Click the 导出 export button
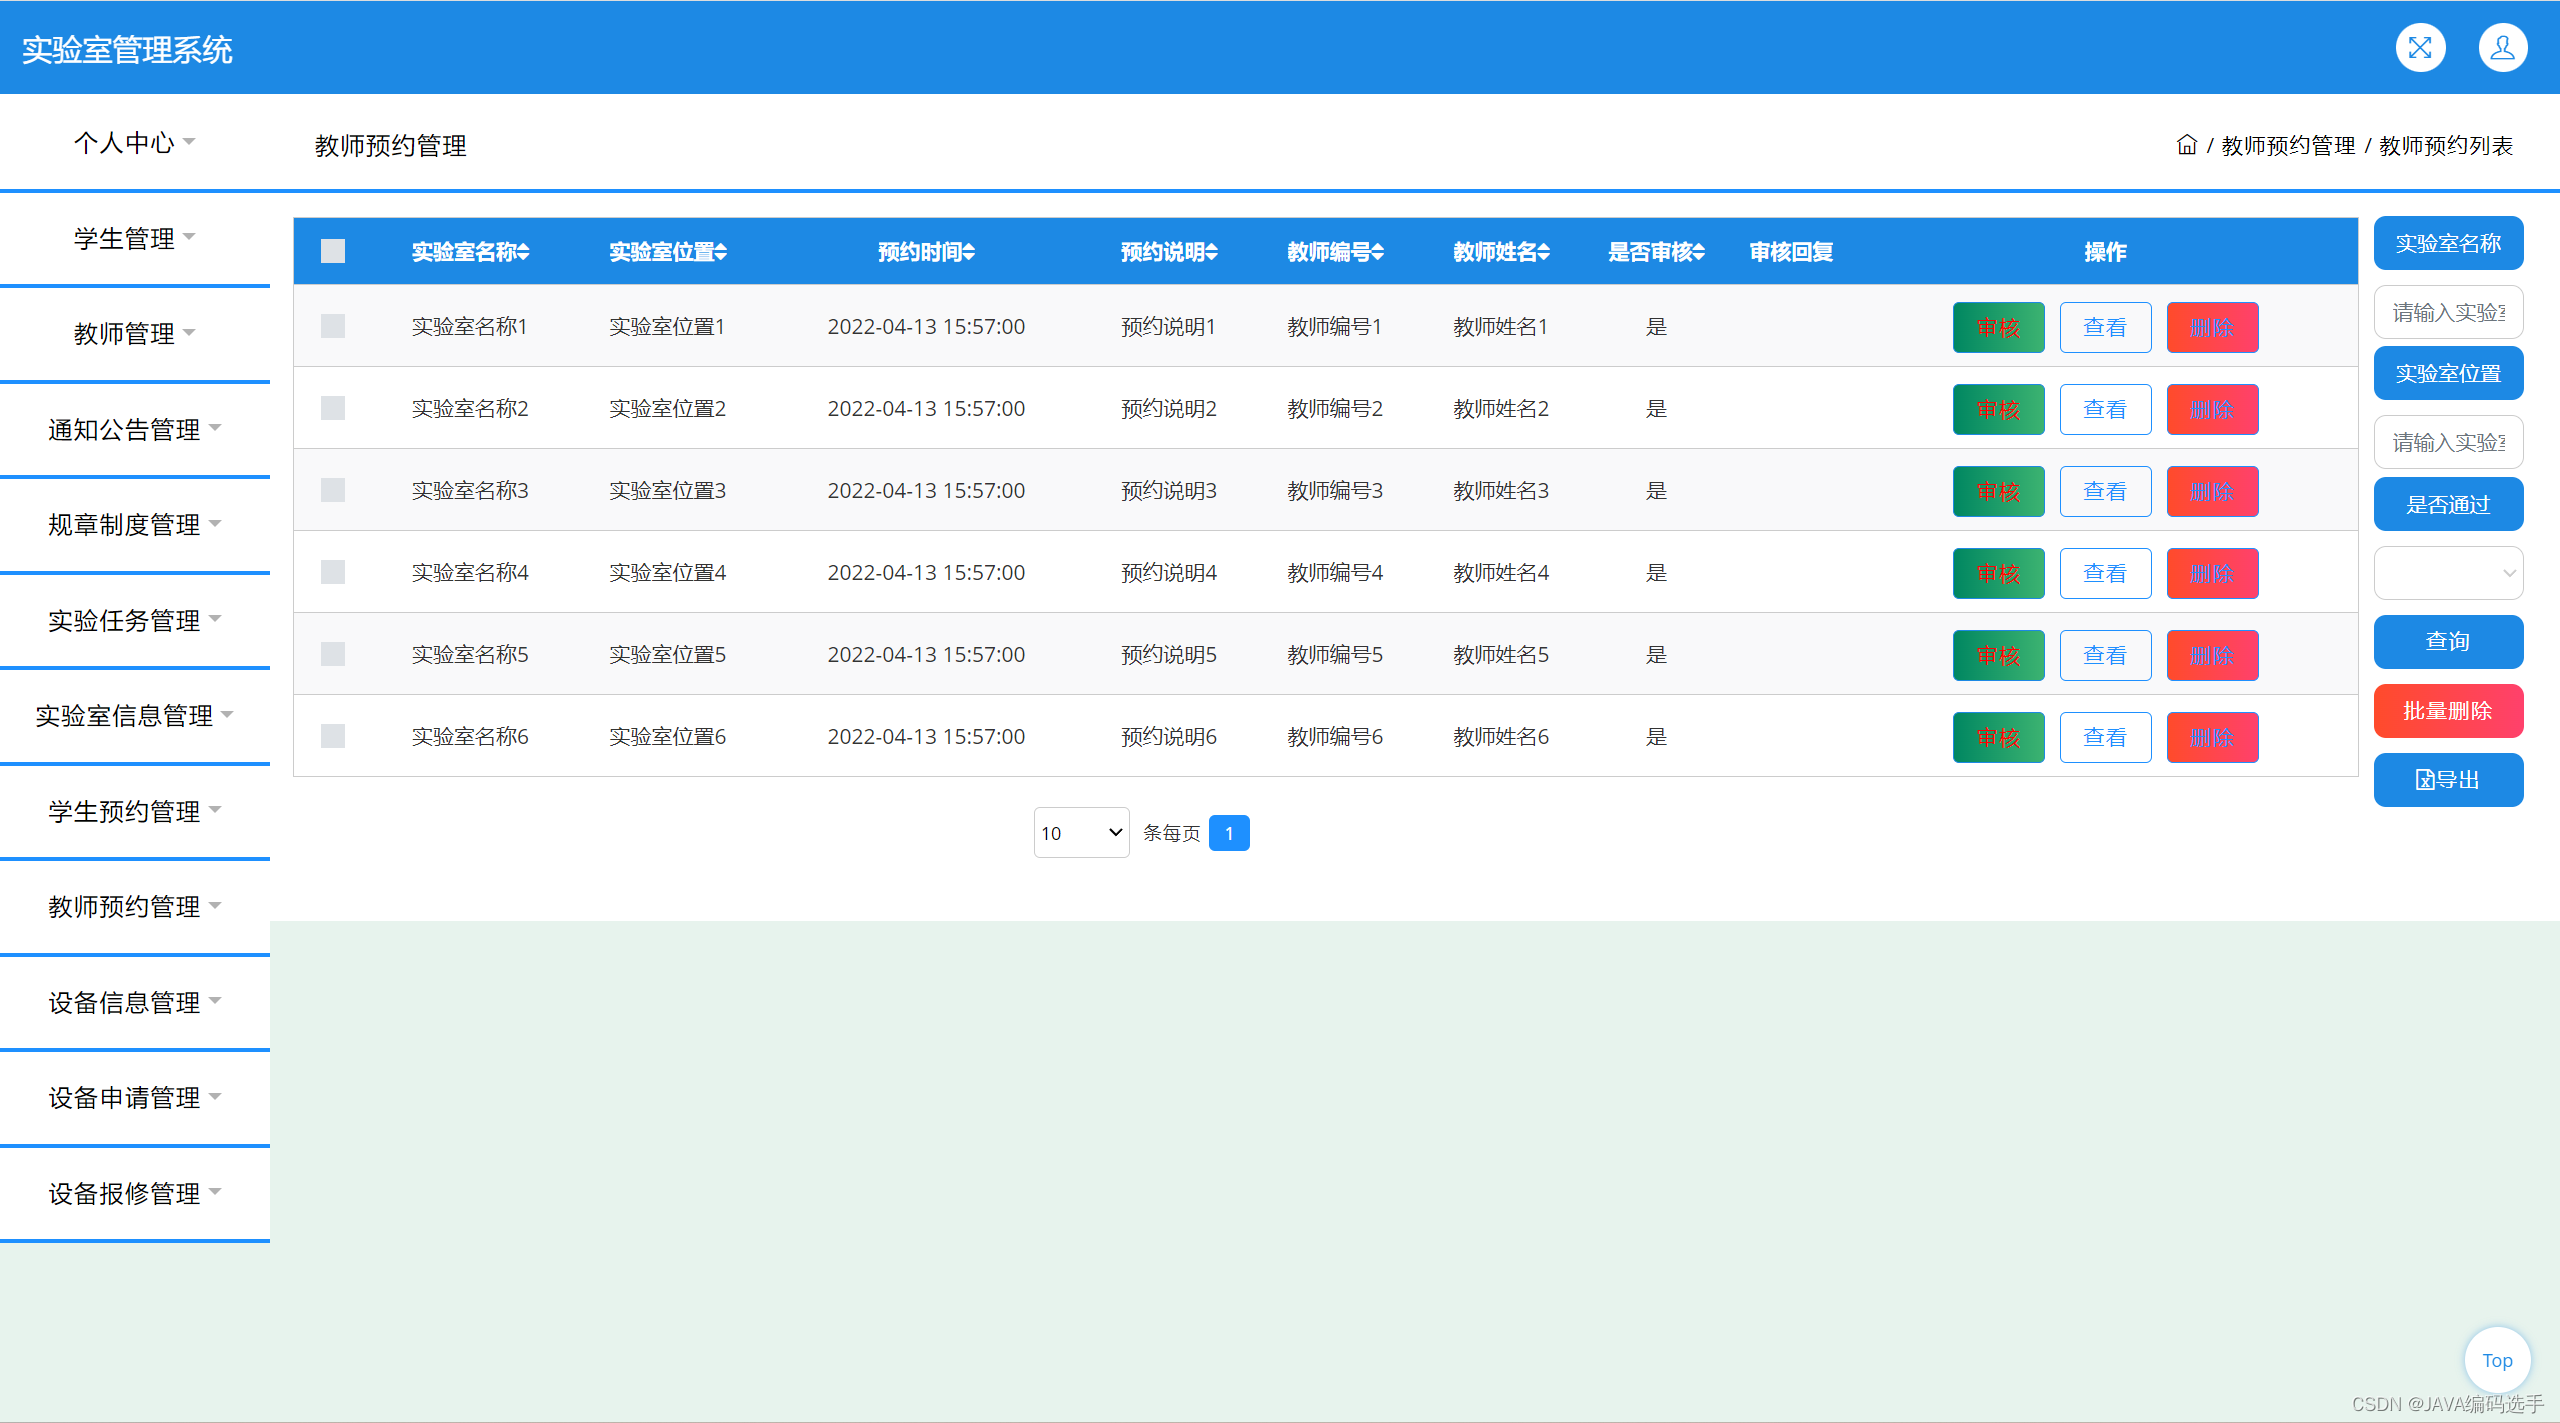 pyautogui.click(x=2448, y=780)
